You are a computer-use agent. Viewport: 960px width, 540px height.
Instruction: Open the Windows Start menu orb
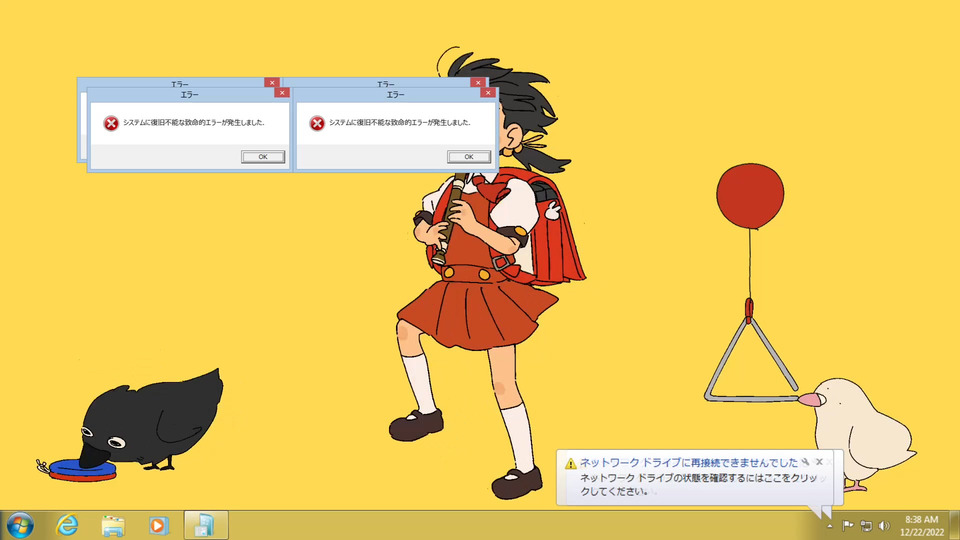pyautogui.click(x=20, y=525)
